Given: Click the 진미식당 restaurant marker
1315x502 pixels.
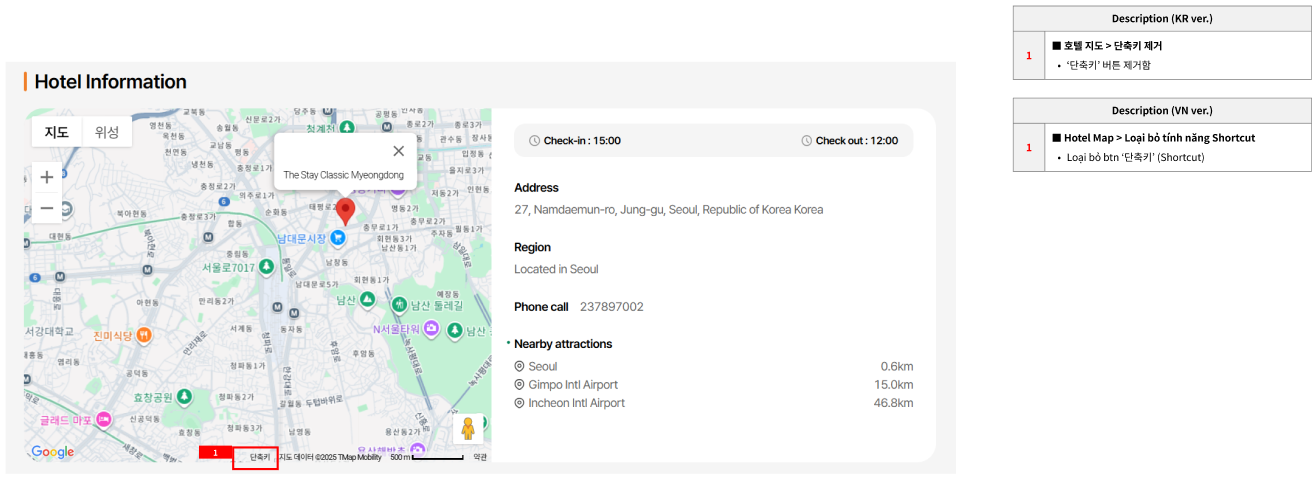Looking at the screenshot, I should point(145,335).
